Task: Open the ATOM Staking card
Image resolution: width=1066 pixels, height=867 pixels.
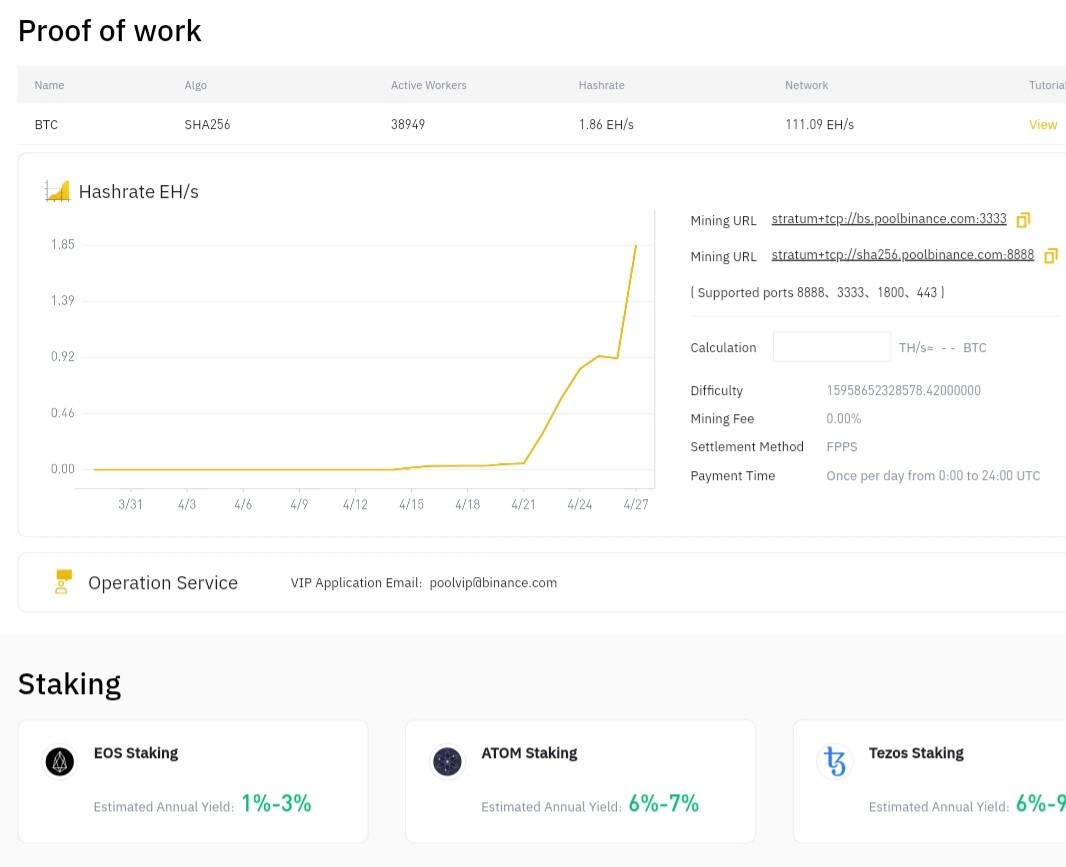Action: point(580,780)
